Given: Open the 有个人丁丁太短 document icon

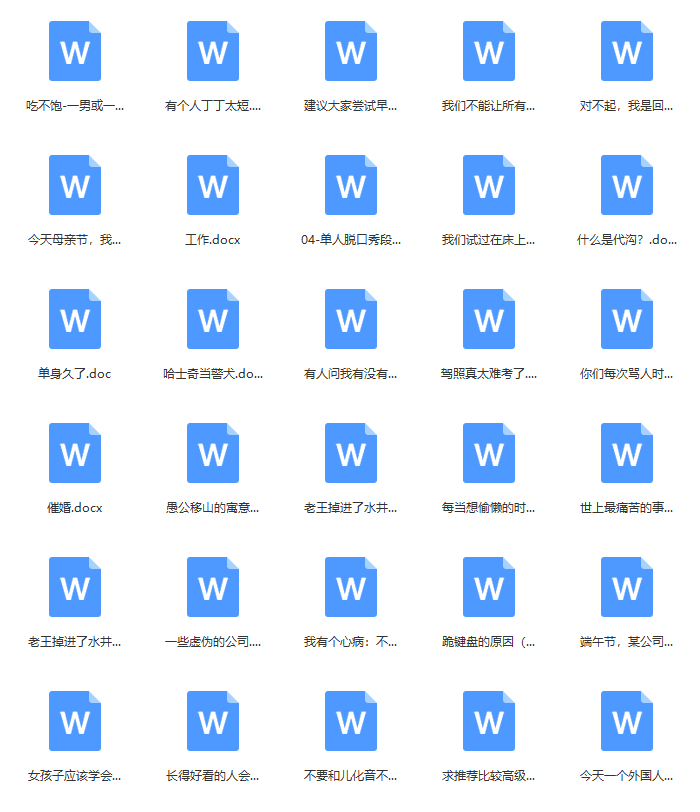Looking at the screenshot, I should point(213,51).
